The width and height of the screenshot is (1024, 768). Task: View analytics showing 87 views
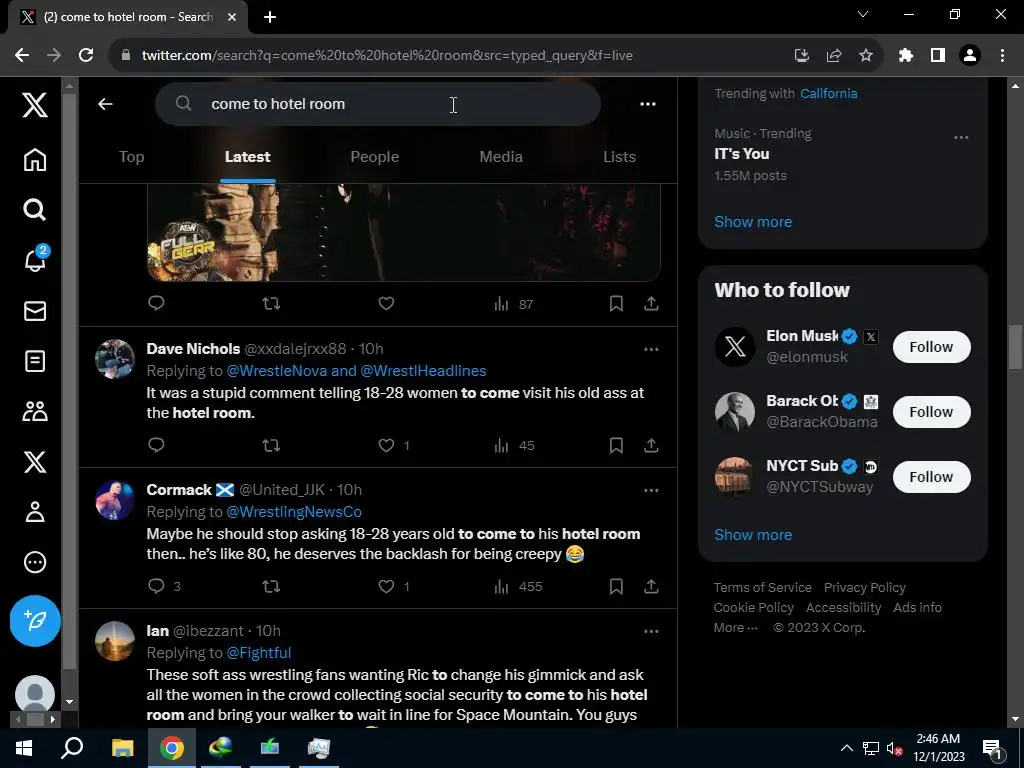[513, 304]
